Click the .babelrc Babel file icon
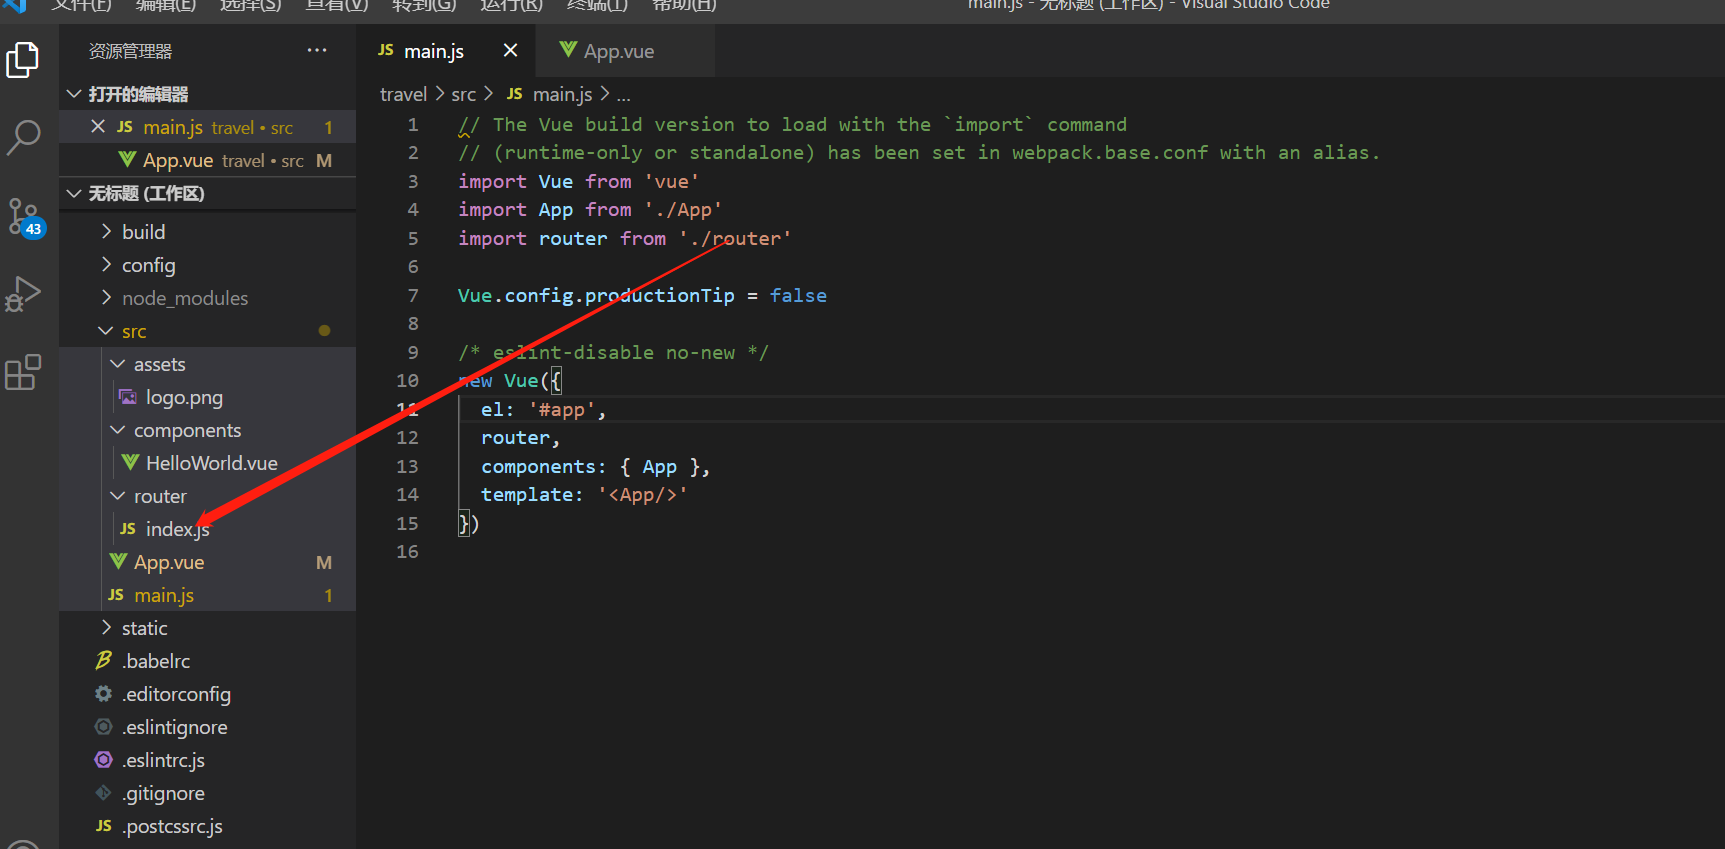 click(x=104, y=661)
